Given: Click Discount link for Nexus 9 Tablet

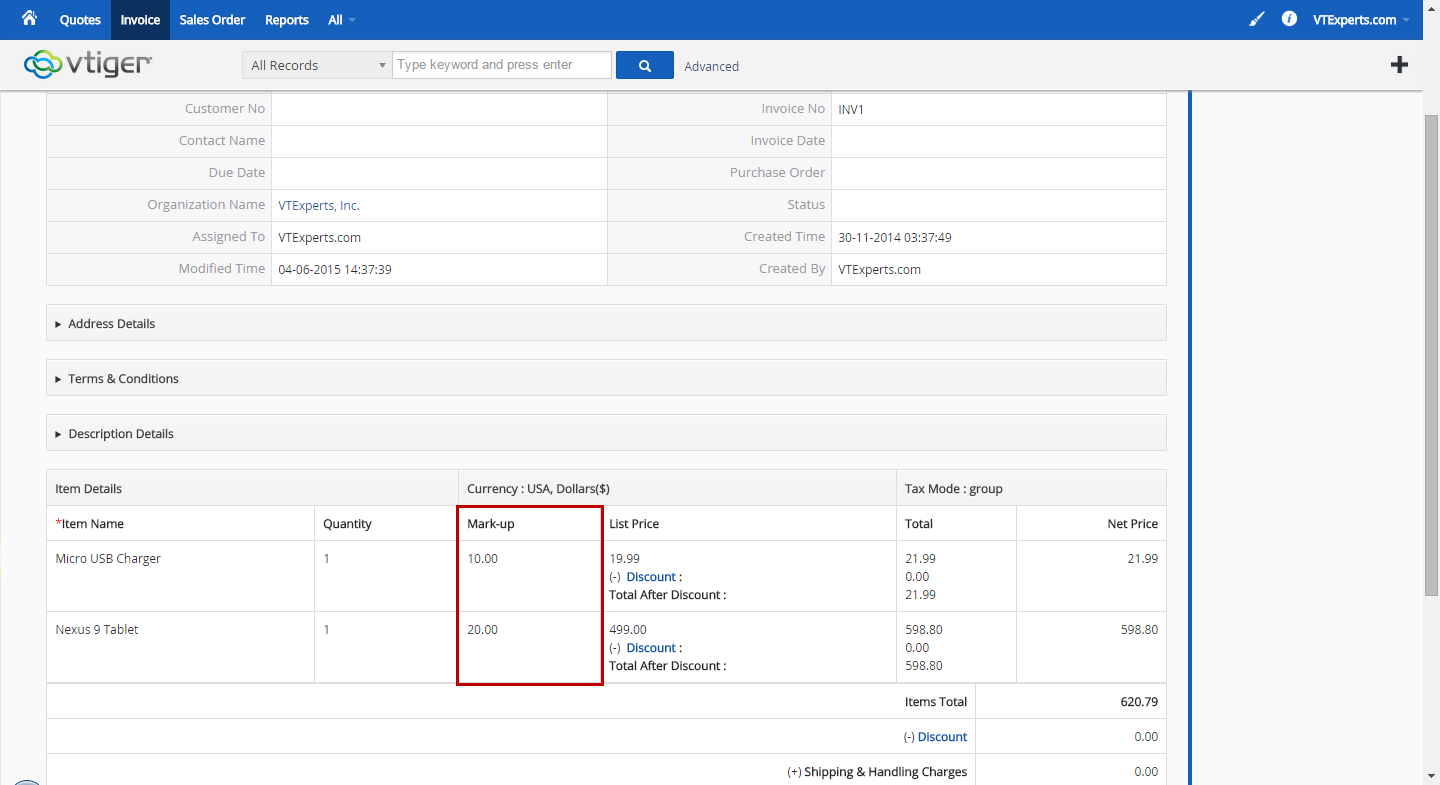Looking at the screenshot, I should [x=652, y=648].
